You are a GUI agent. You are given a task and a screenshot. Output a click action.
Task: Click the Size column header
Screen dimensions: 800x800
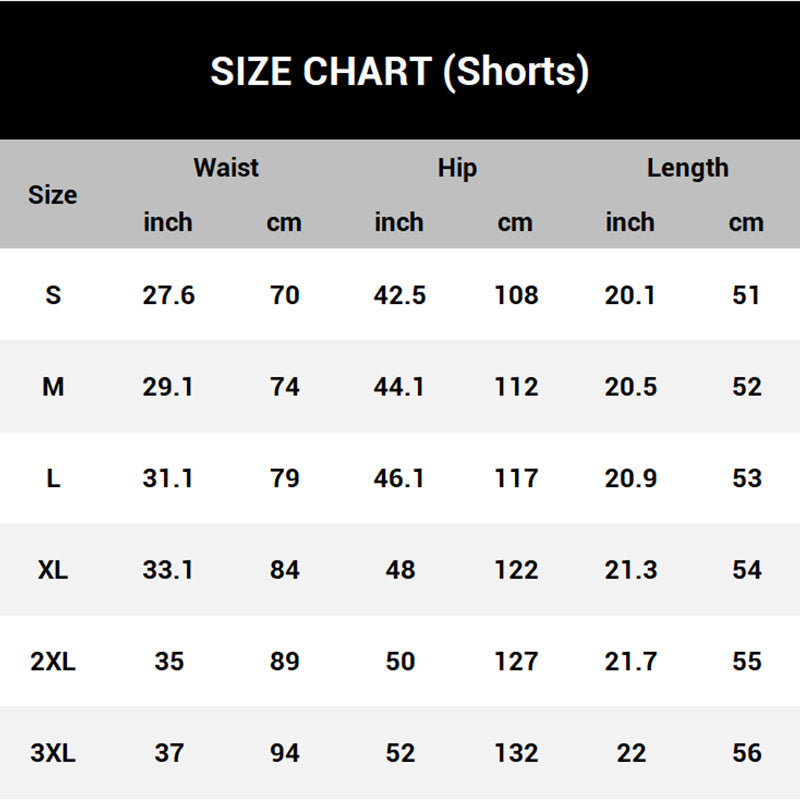pos(52,195)
